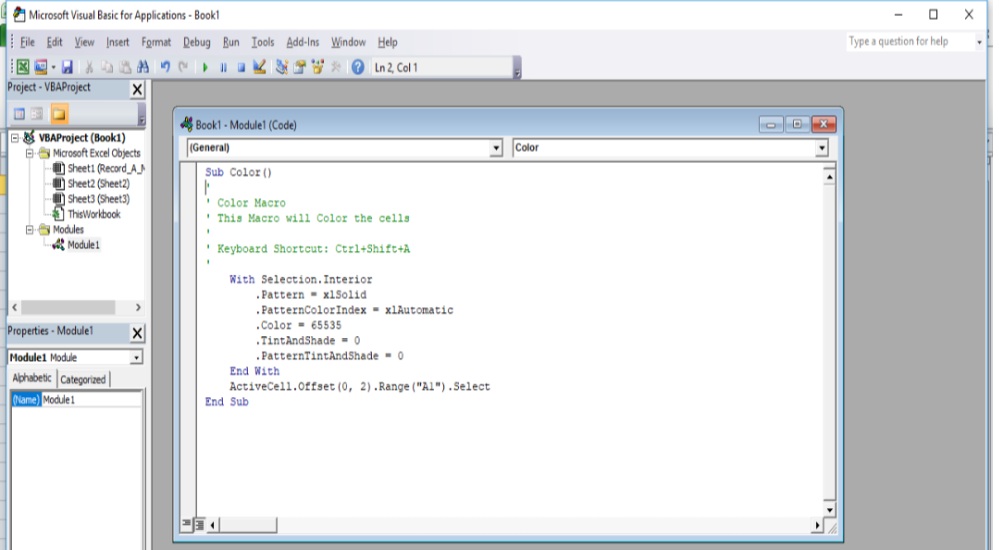Viewport: 999px width, 550px height.
Task: Open the Help menu
Action: click(387, 42)
